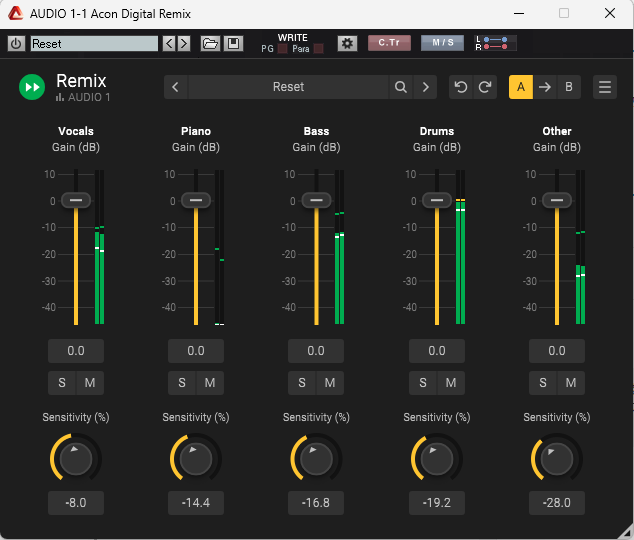The width and height of the screenshot is (634, 540).
Task: Click the M / S button
Action: click(442, 43)
